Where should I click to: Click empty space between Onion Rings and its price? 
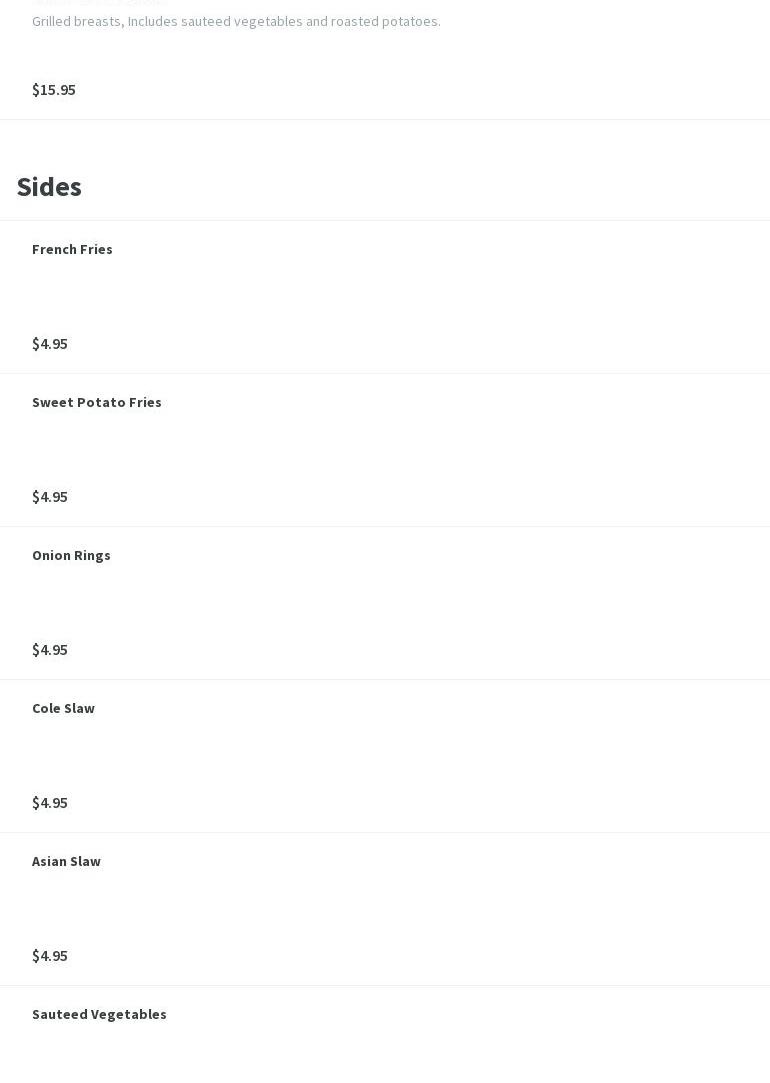(x=300, y=602)
